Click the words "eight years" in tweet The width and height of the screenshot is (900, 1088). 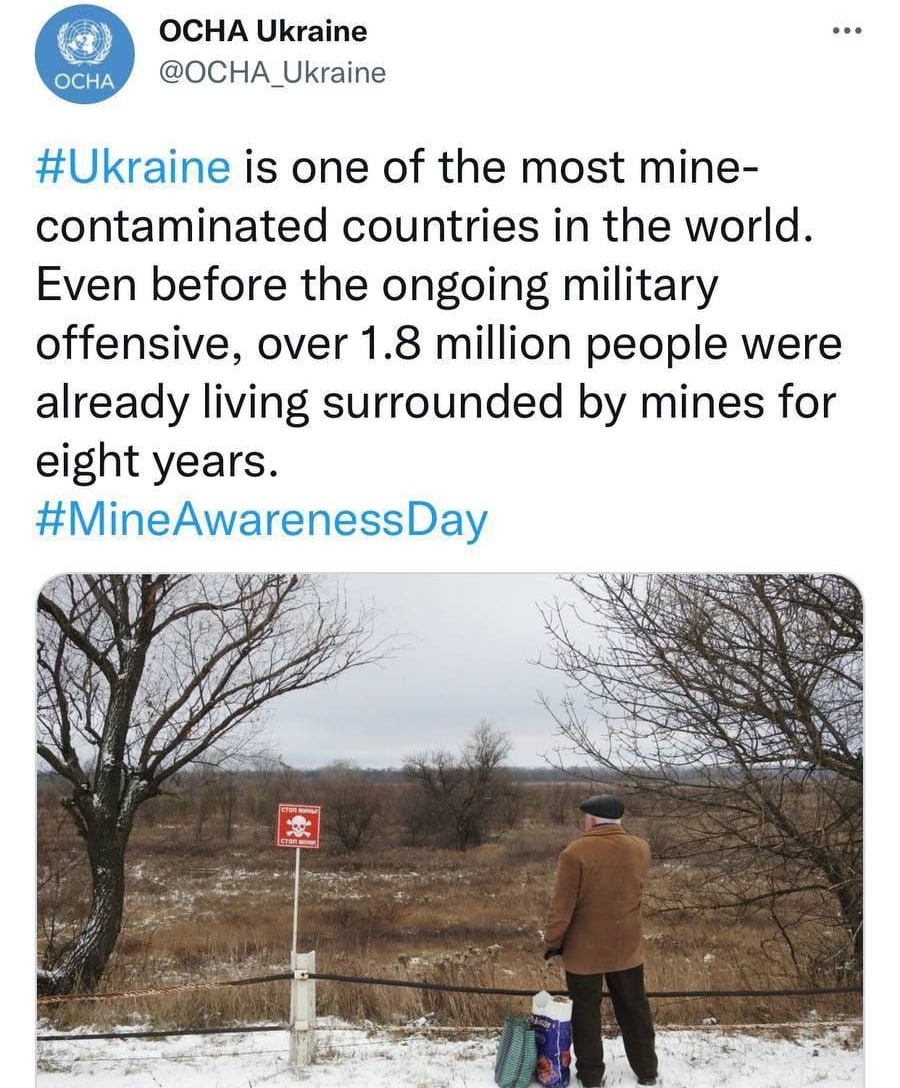152,462
